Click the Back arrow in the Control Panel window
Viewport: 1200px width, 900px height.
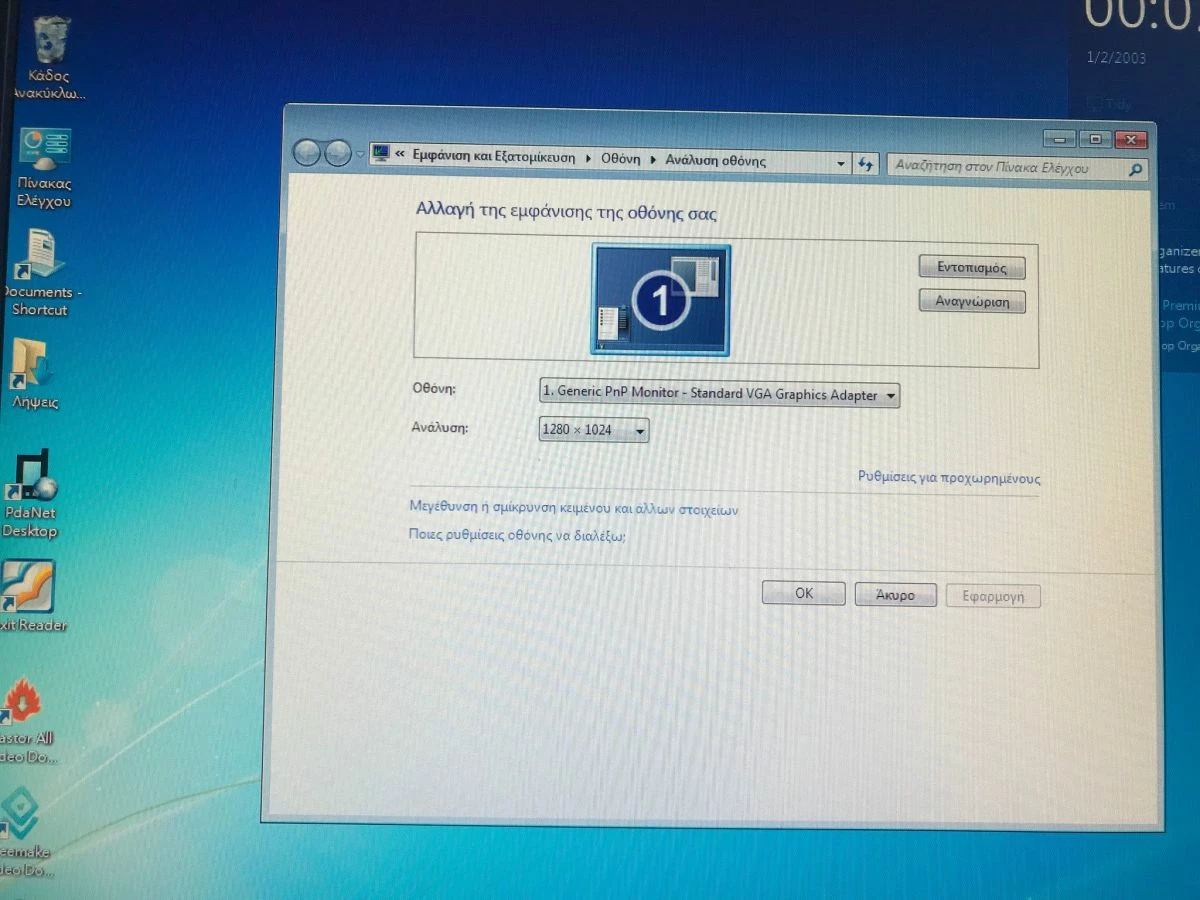click(x=308, y=153)
